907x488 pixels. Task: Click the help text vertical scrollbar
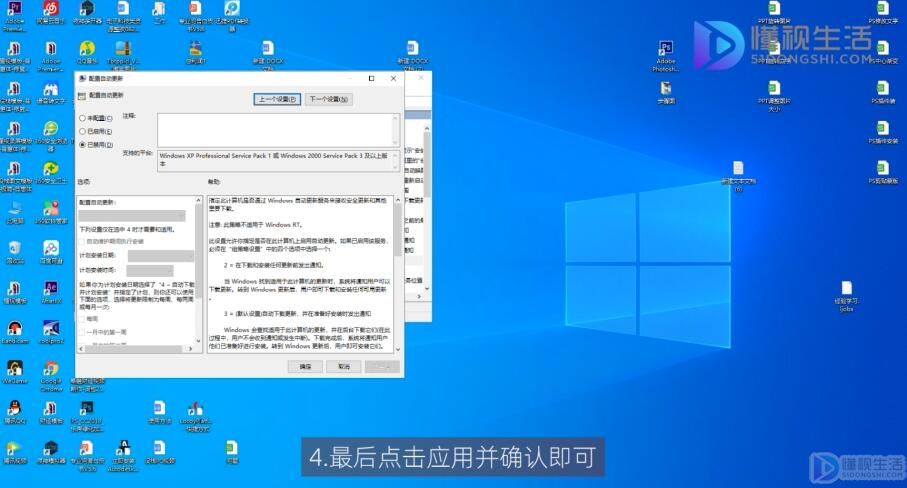click(x=397, y=274)
